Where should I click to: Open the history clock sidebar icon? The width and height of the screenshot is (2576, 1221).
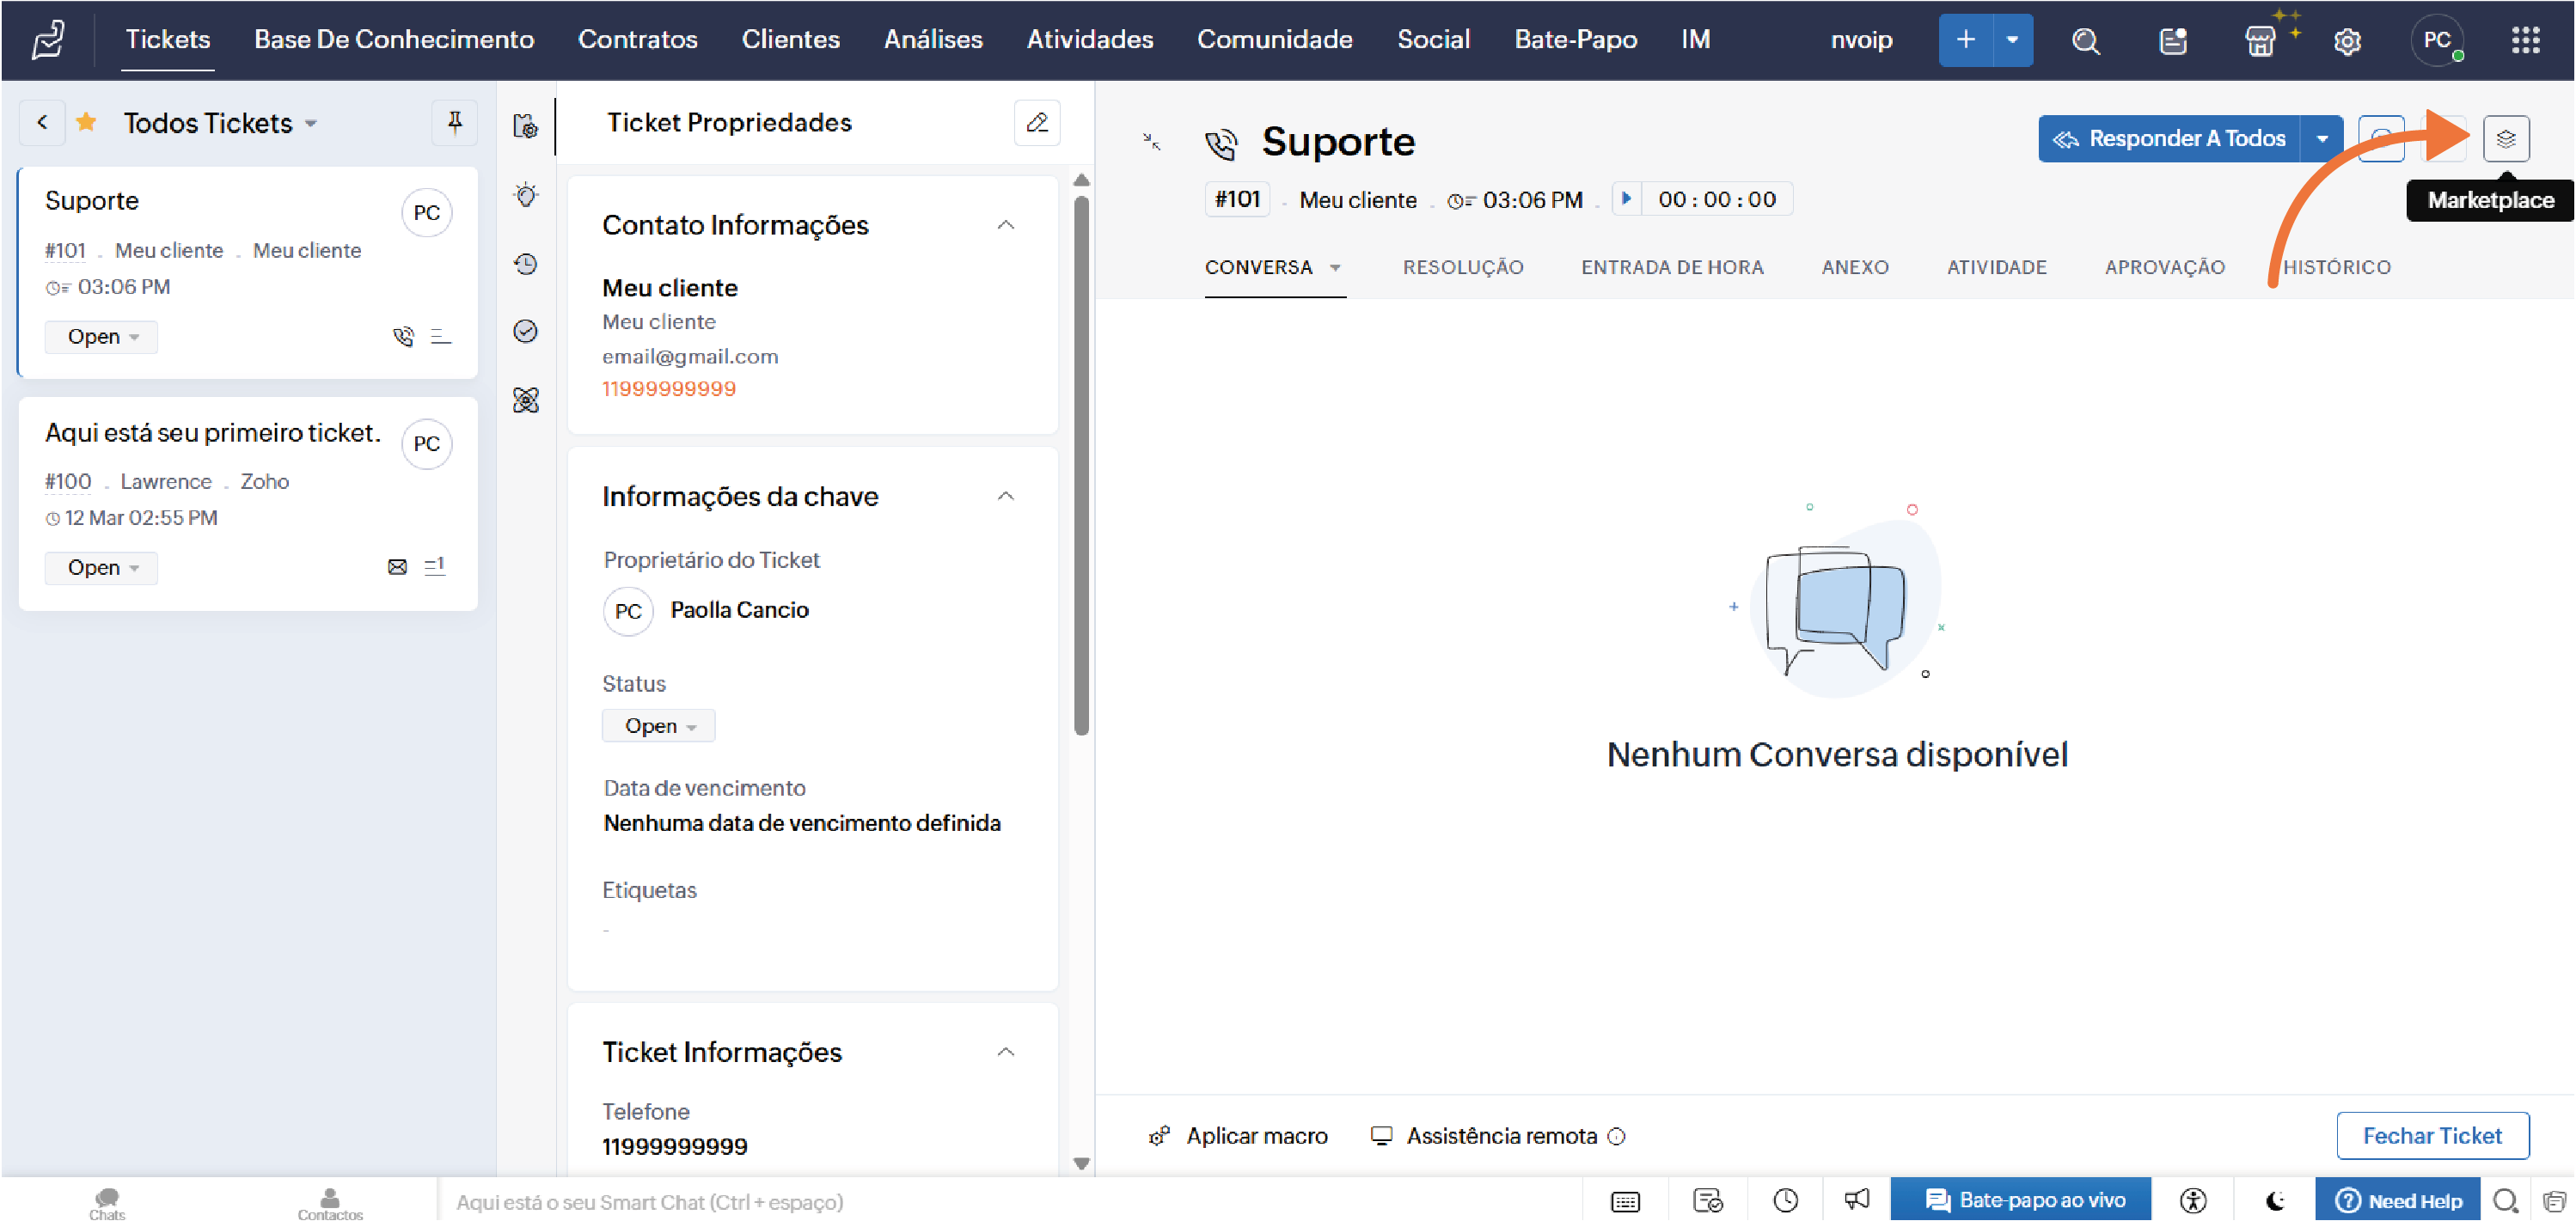(526, 264)
